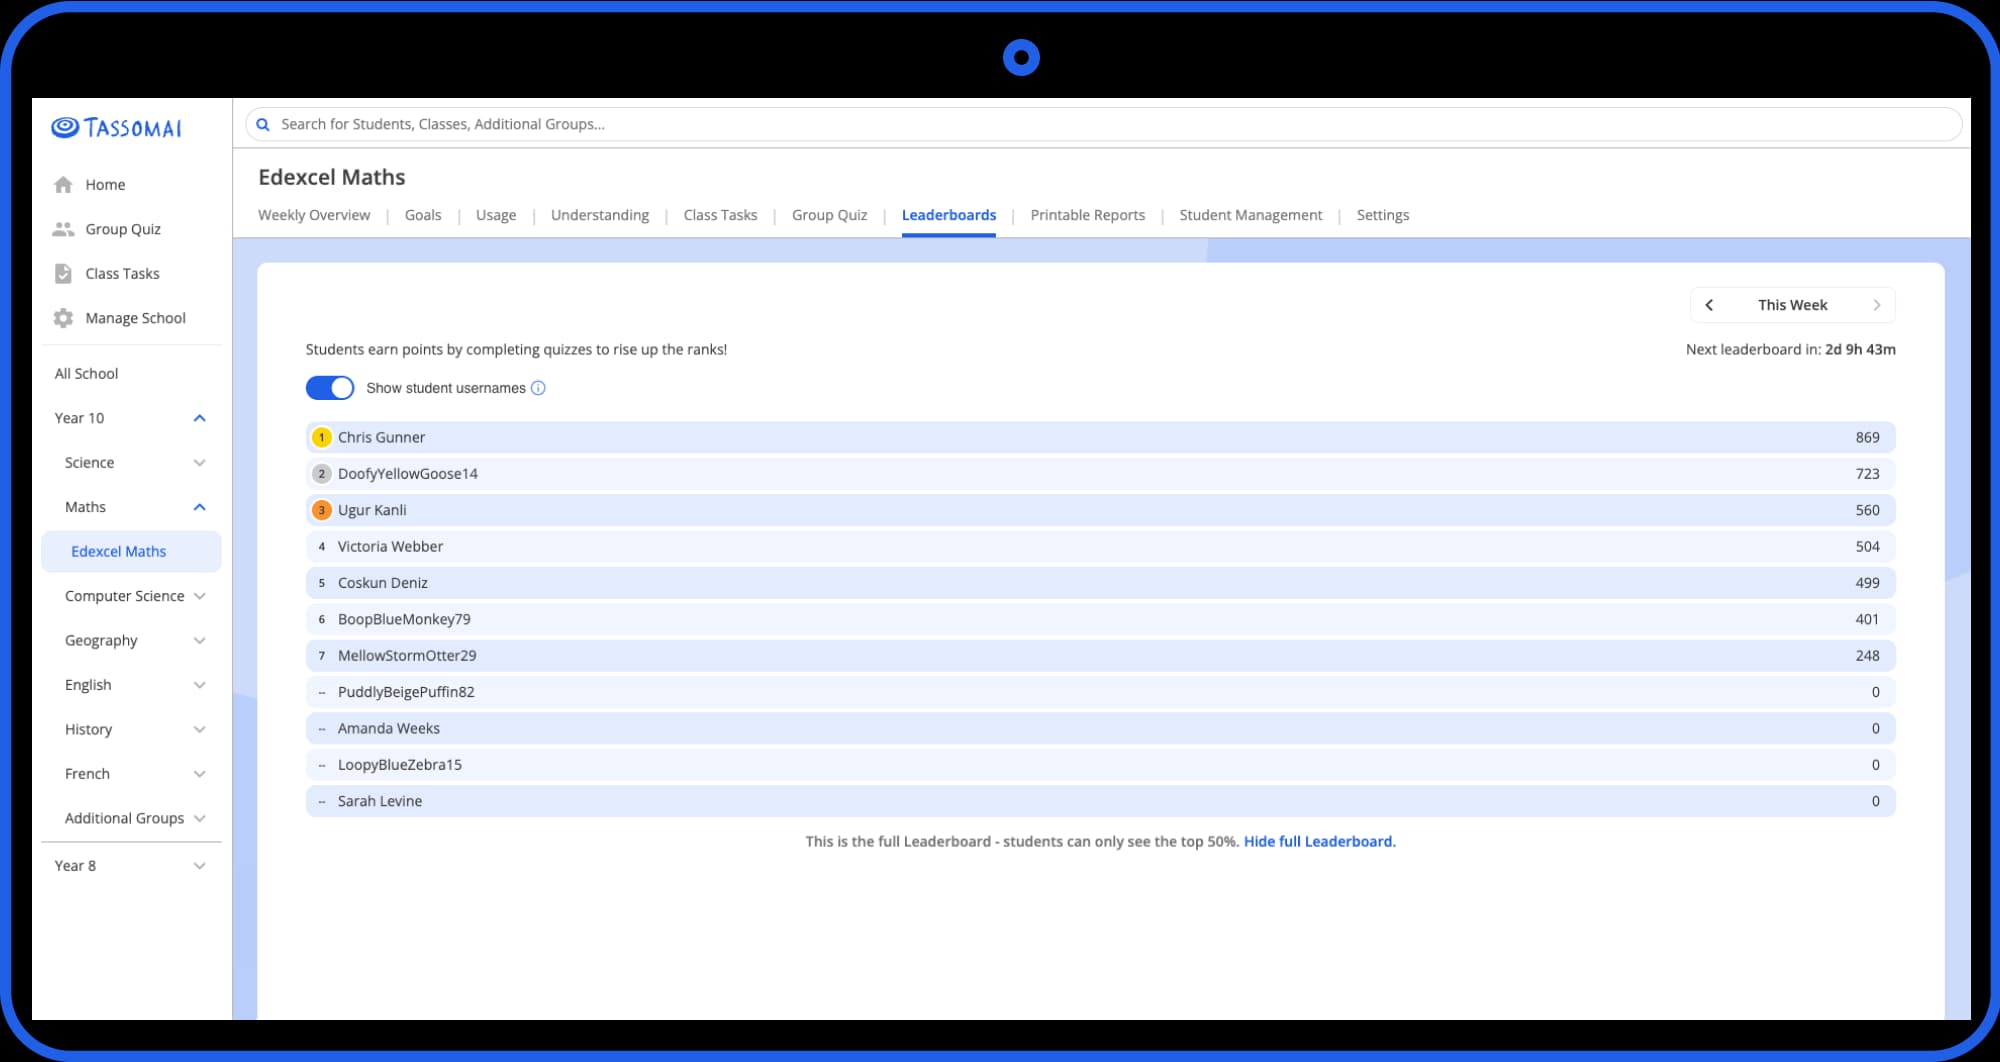This screenshot has width=2000, height=1062.
Task: Click the Class Tasks document icon
Action: point(63,274)
